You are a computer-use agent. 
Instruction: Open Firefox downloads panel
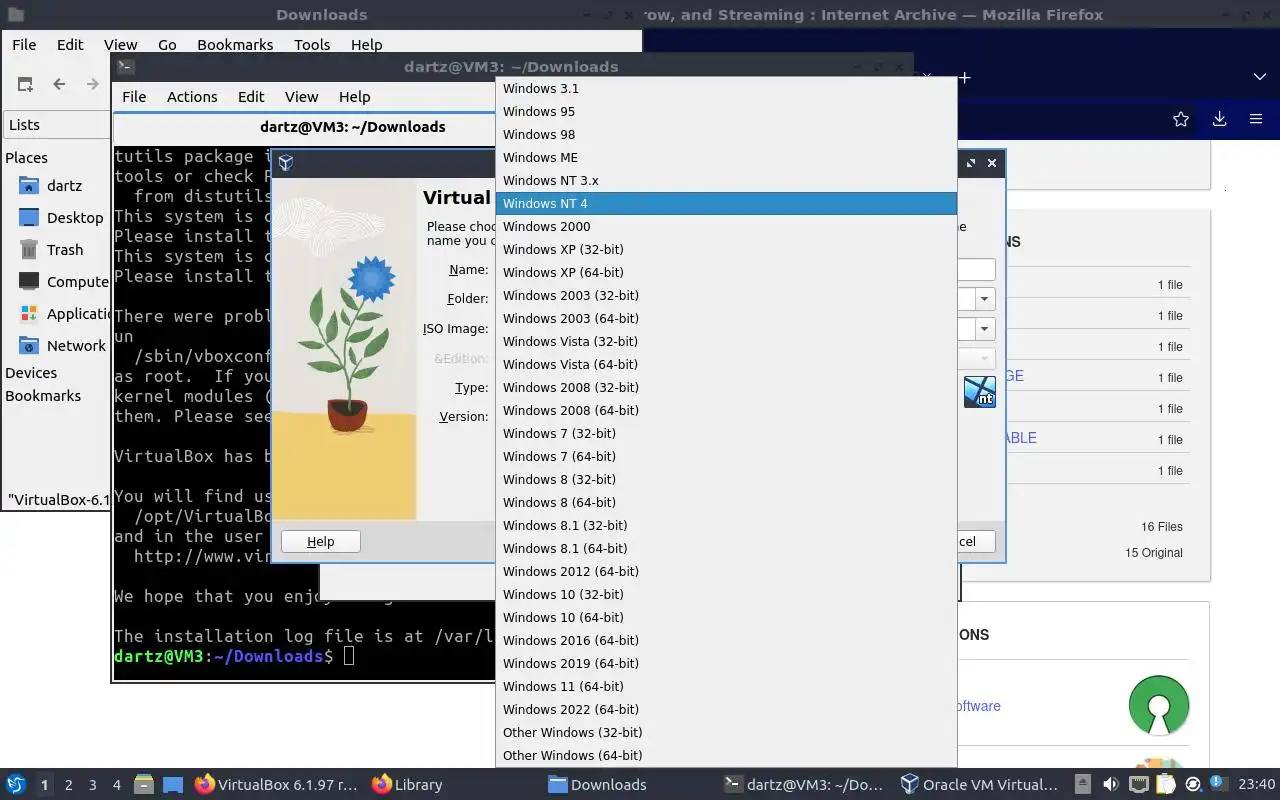(x=1219, y=119)
